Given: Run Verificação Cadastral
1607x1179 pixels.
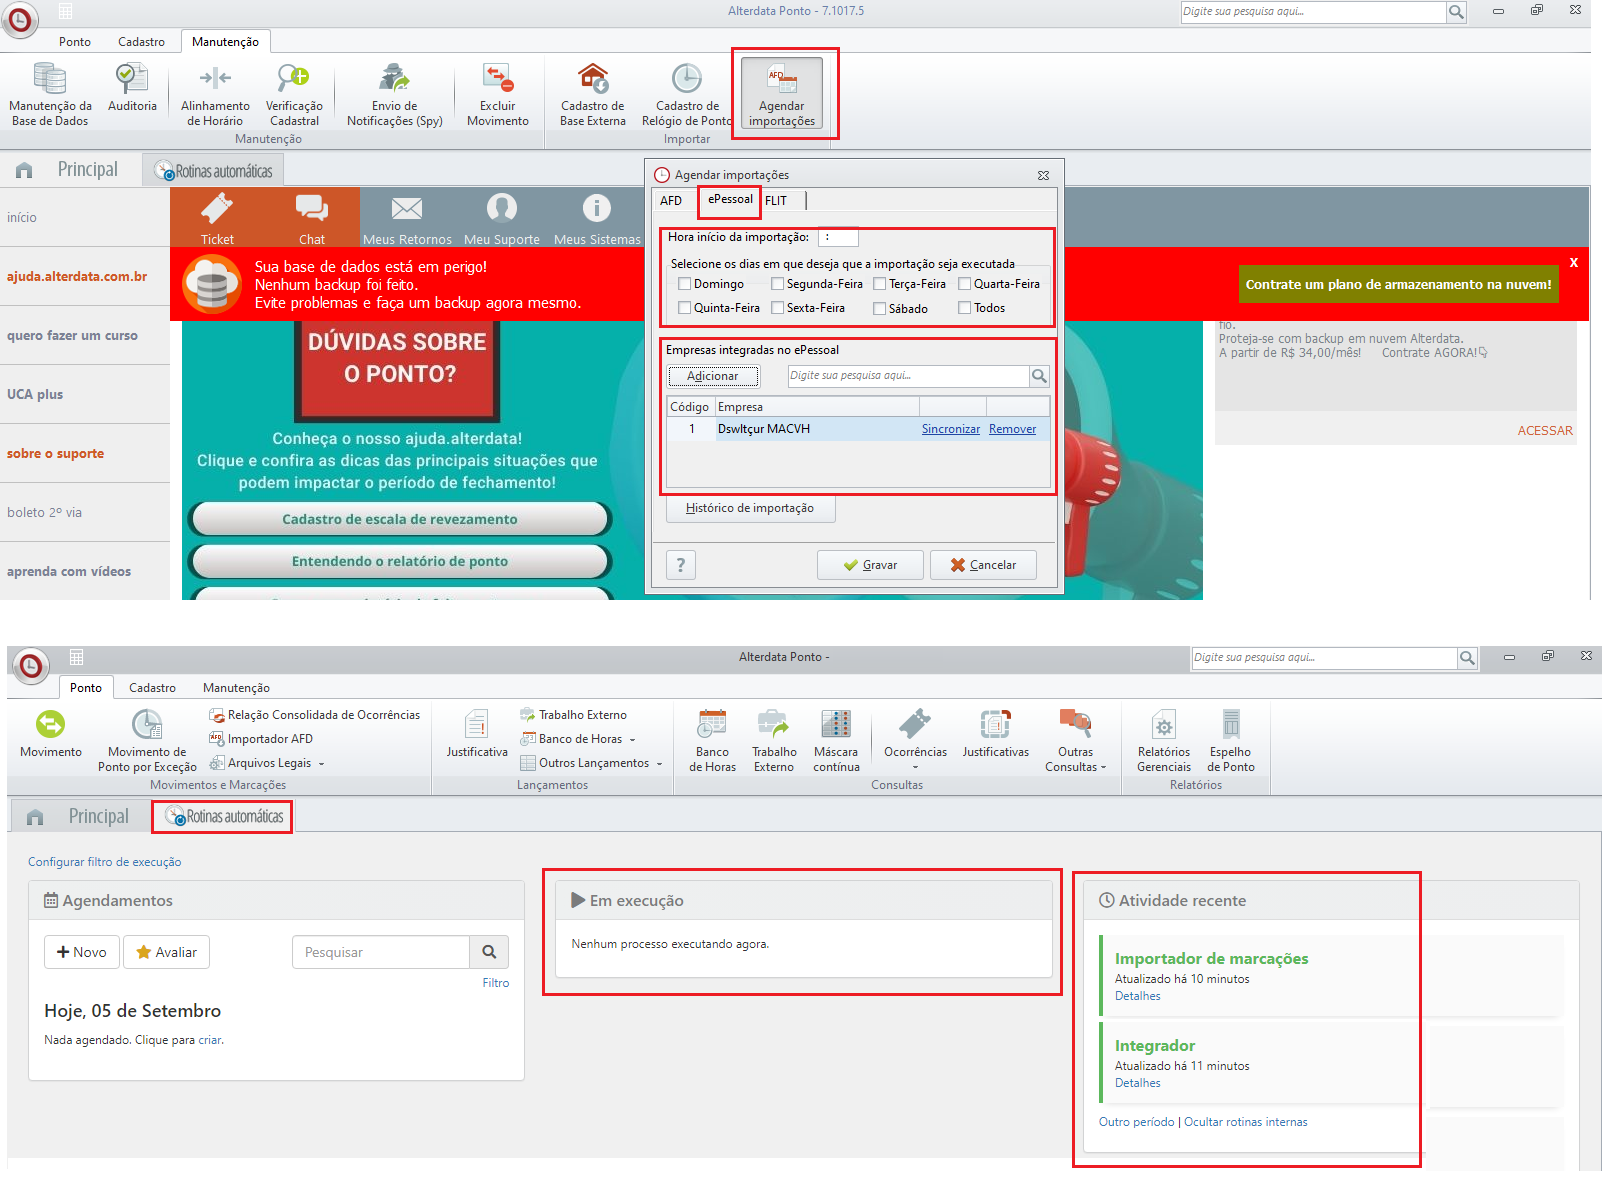Looking at the screenshot, I should point(294,93).
